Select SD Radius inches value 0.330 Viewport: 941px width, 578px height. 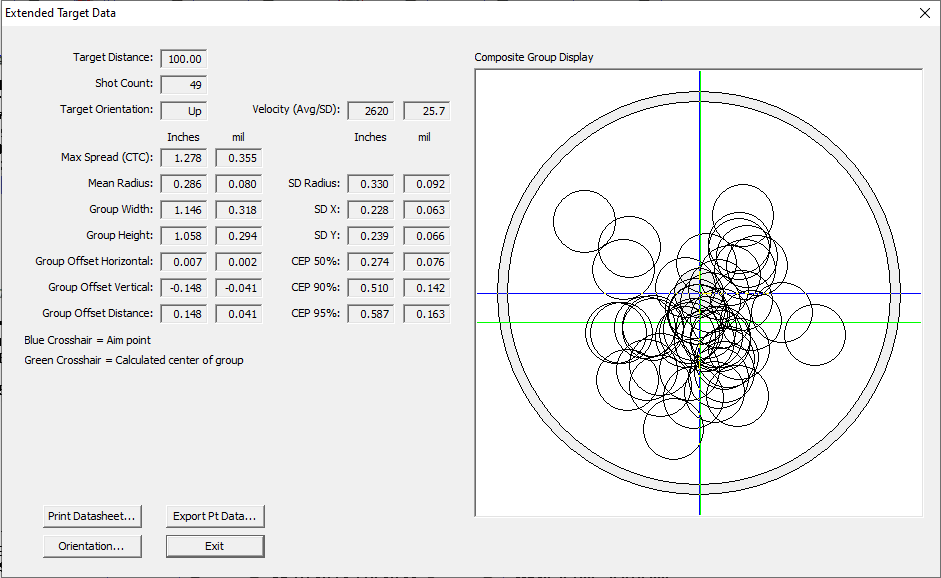click(x=370, y=184)
